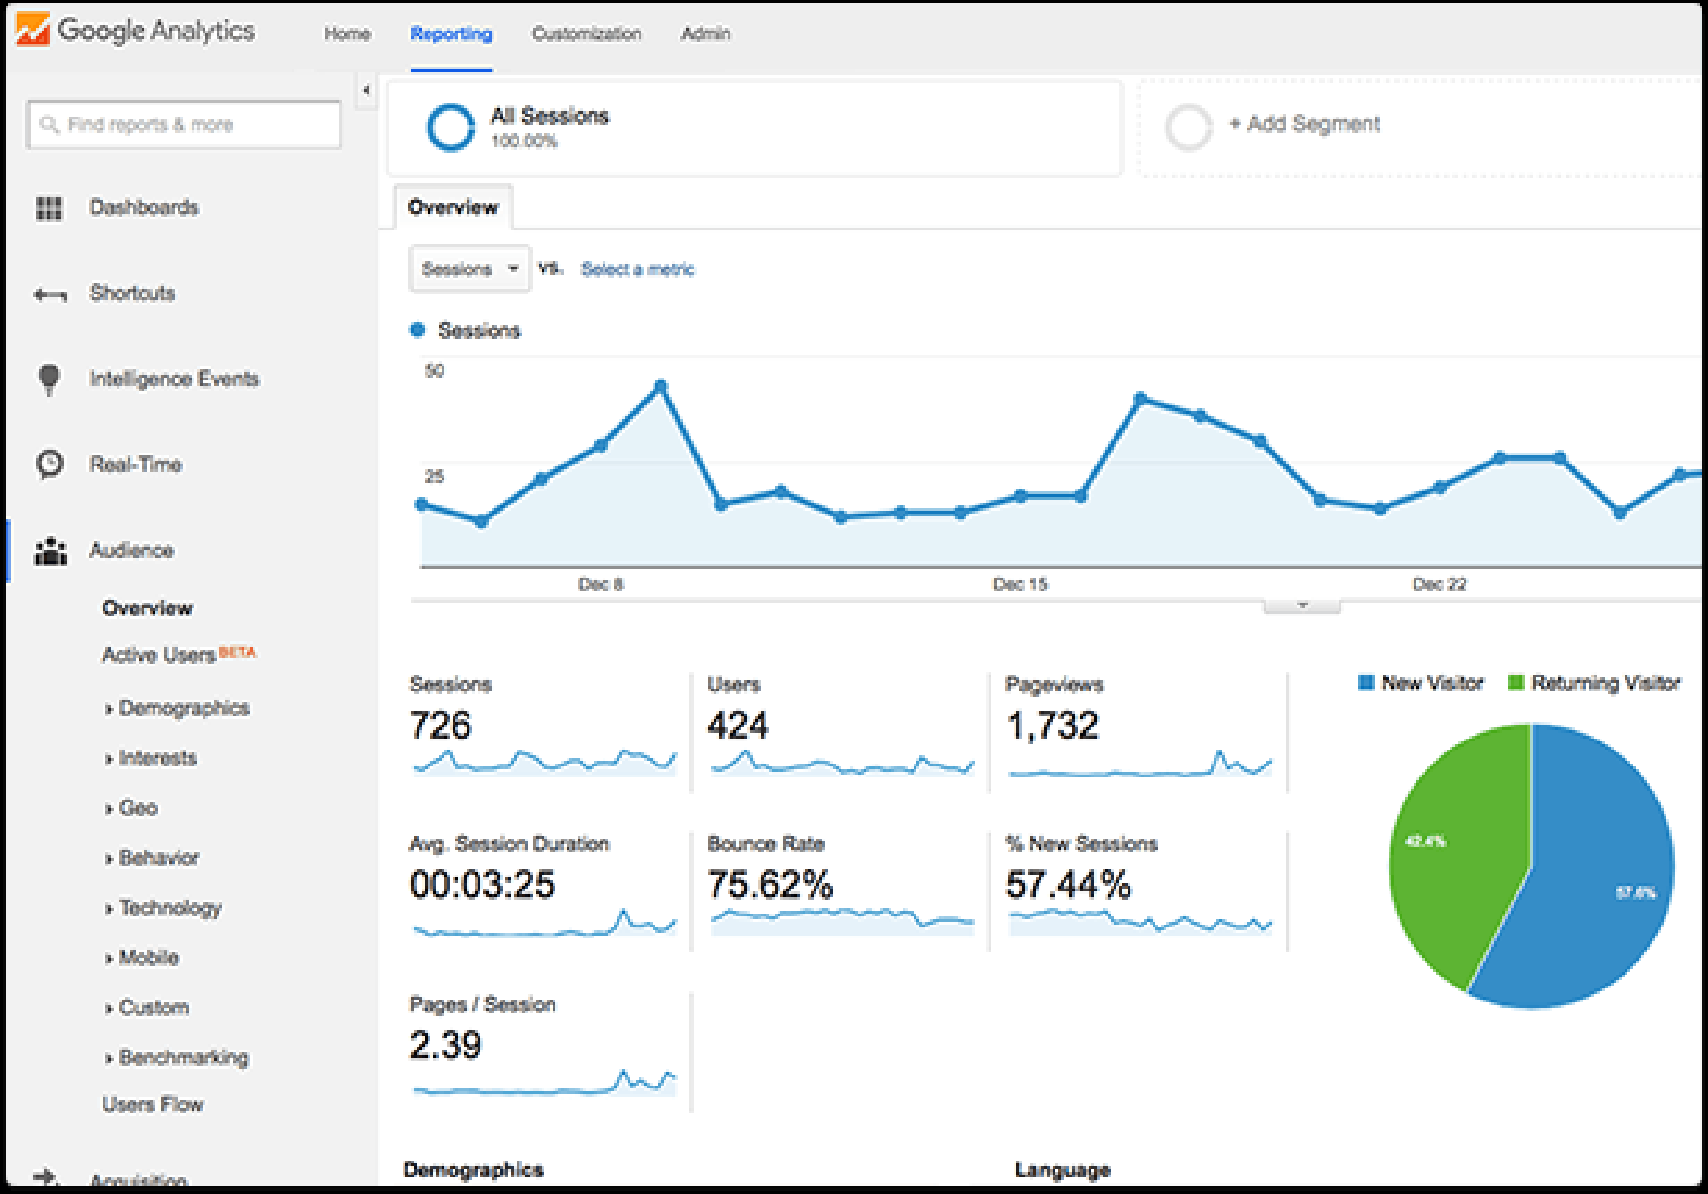Open the Admin tab

(705, 34)
